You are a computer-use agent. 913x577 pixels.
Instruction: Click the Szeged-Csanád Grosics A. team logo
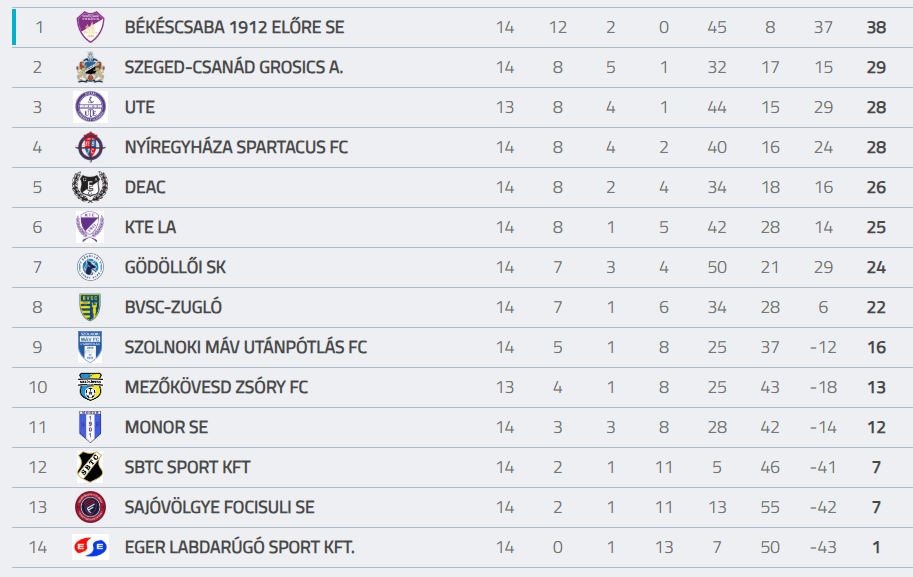coord(90,67)
